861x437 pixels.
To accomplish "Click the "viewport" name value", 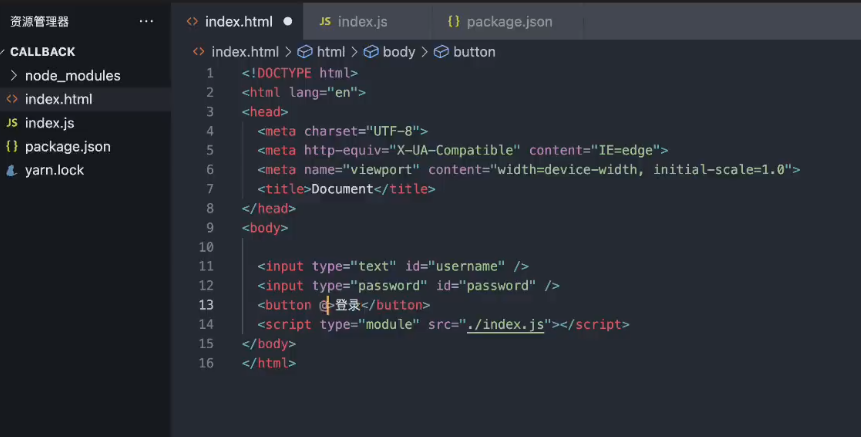I will [x=381, y=170].
